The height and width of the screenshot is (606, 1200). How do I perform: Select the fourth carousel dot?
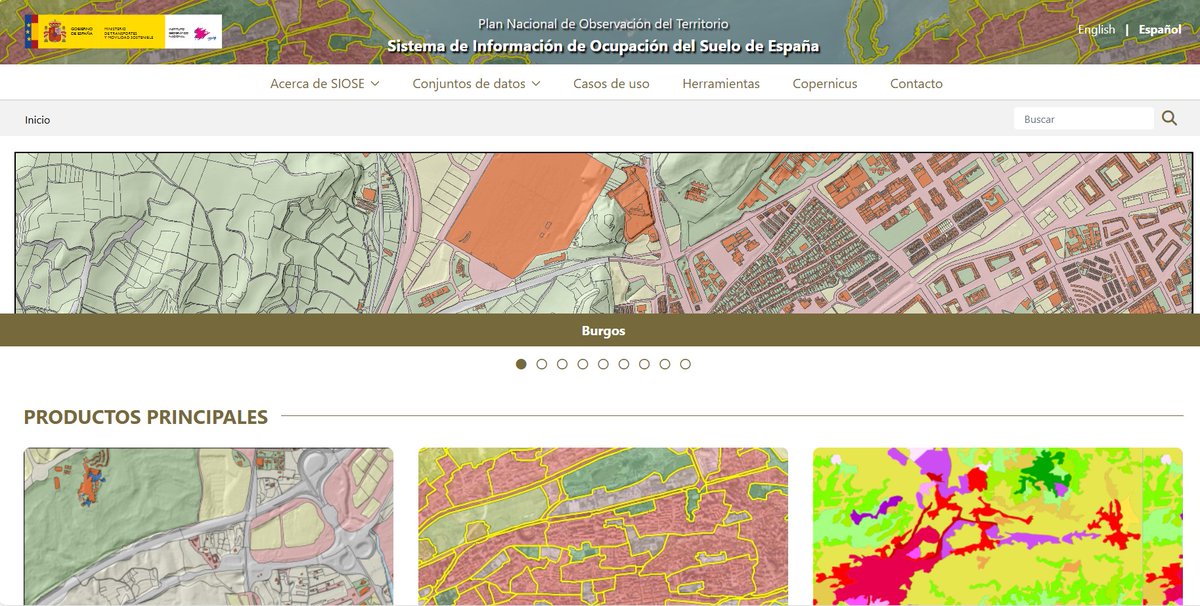point(583,364)
